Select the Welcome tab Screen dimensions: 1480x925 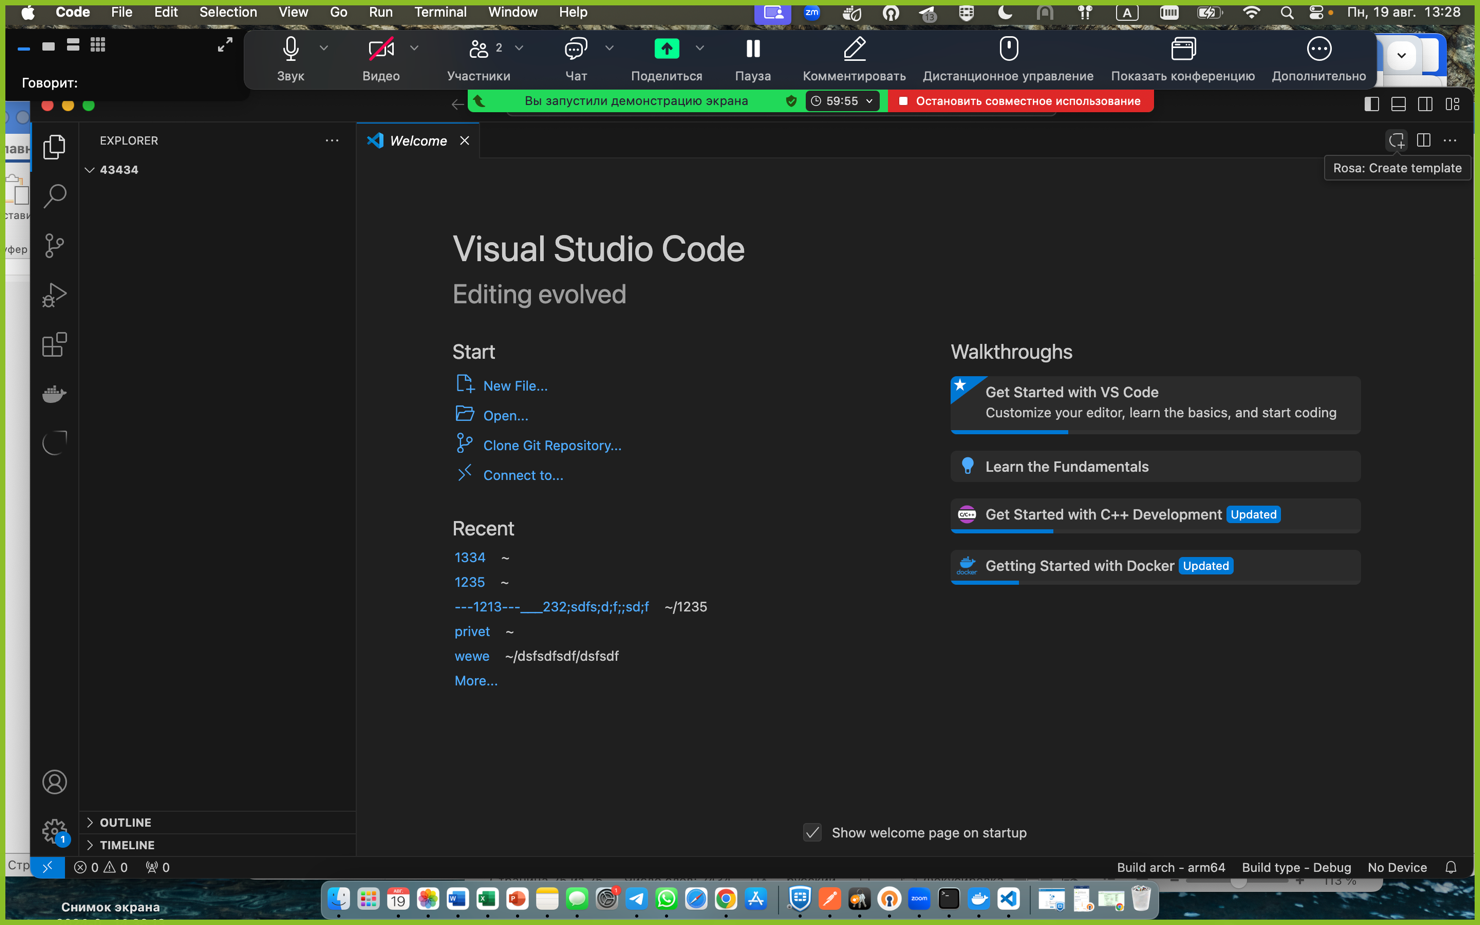click(417, 141)
